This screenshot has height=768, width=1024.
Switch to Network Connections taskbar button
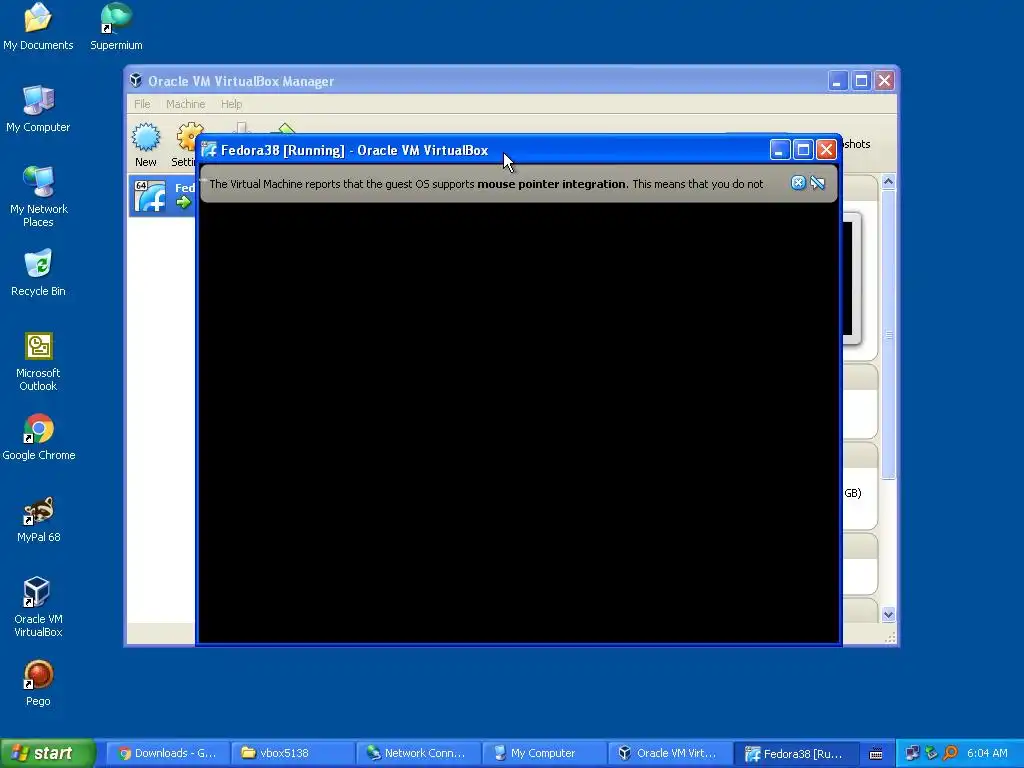[x=418, y=753]
